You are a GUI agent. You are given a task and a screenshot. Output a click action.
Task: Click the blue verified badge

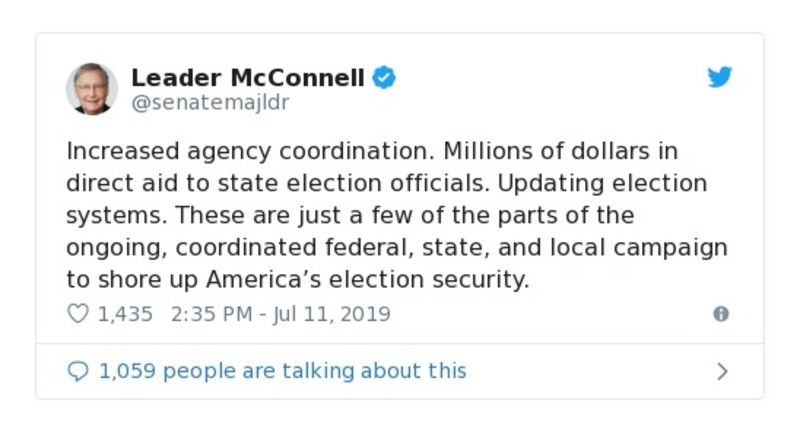(384, 77)
